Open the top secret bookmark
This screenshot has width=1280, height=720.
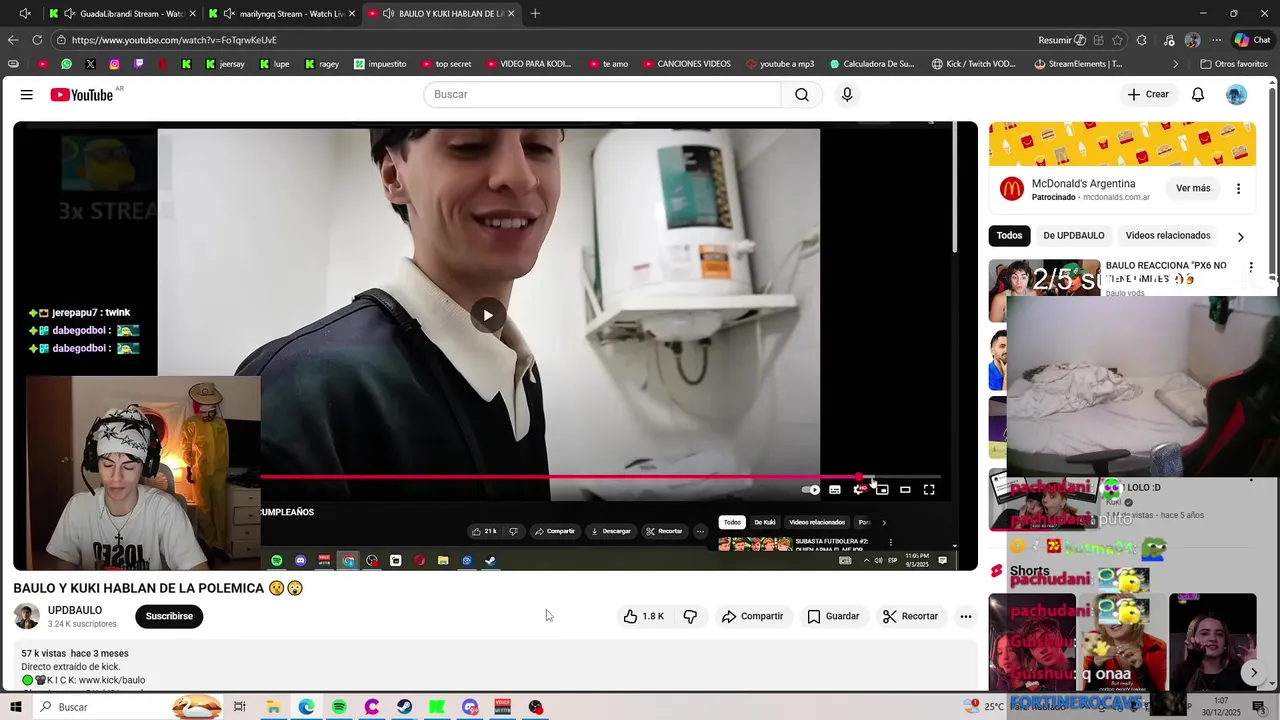446,64
